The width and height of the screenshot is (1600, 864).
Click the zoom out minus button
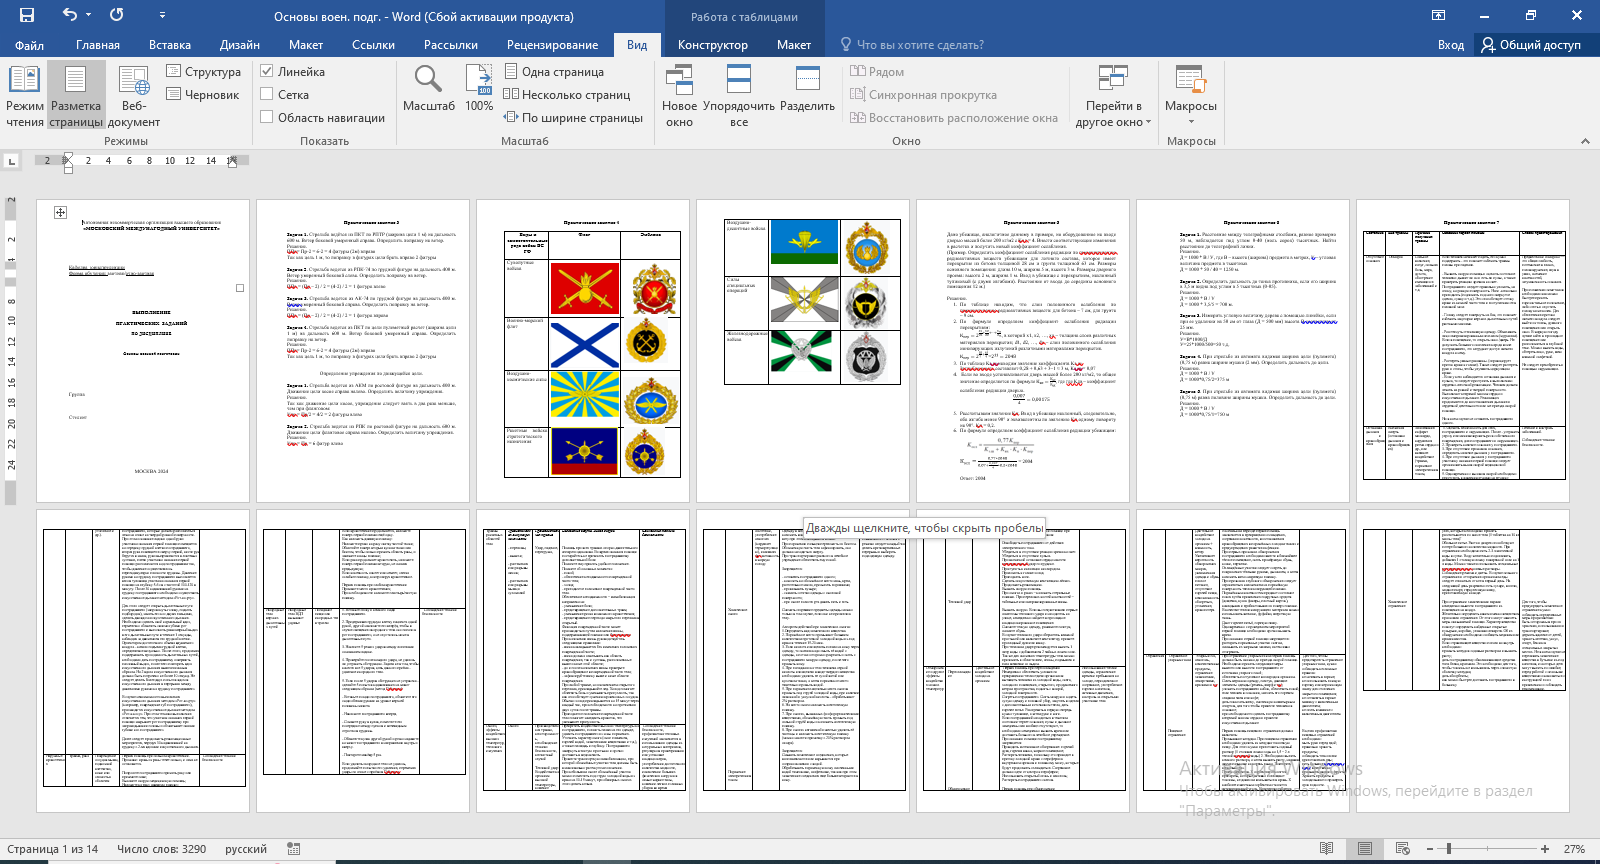[x=1431, y=849]
